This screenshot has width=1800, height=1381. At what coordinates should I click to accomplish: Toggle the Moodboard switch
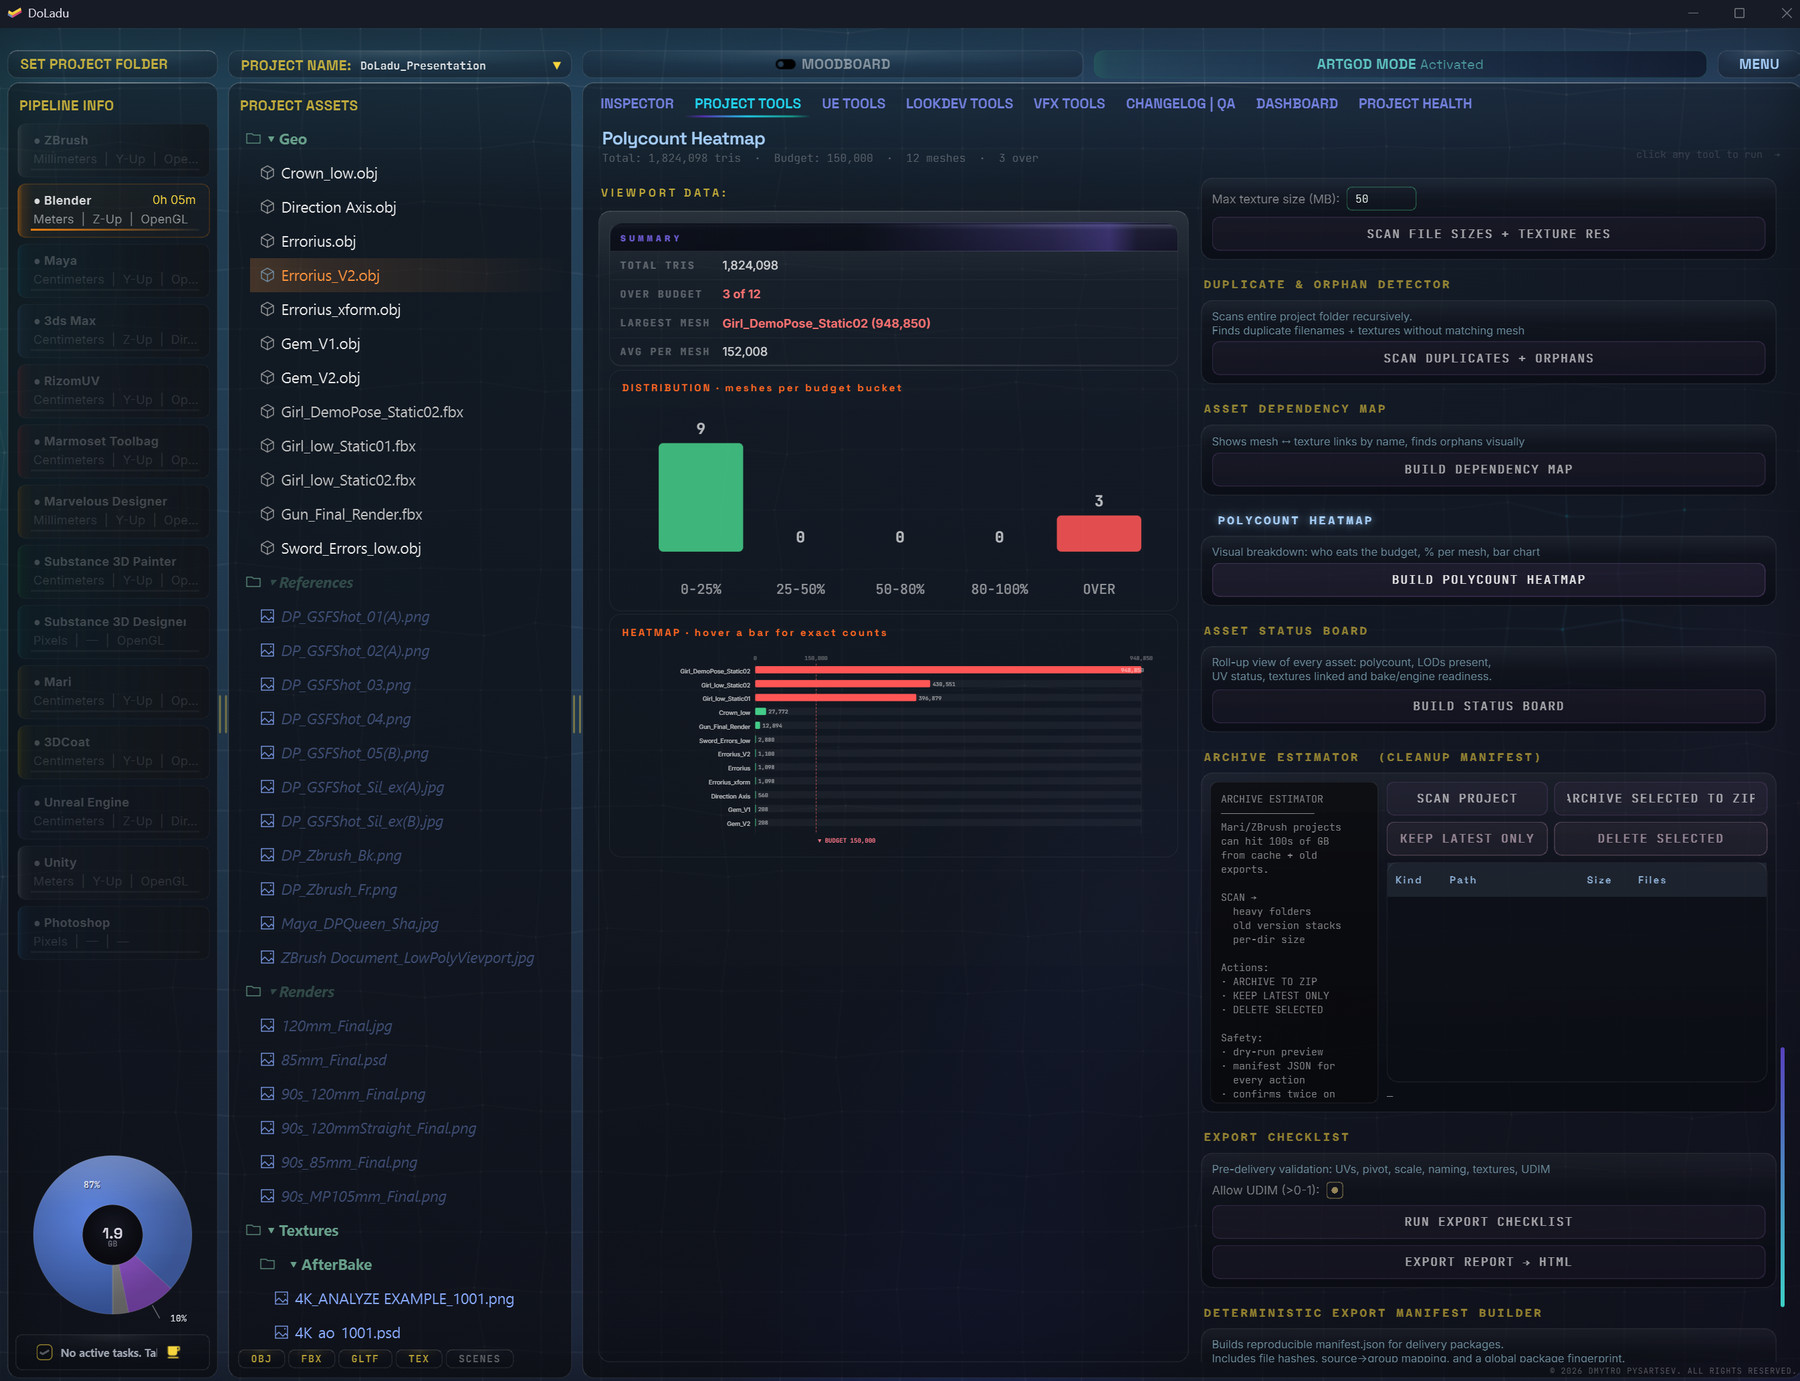click(785, 64)
